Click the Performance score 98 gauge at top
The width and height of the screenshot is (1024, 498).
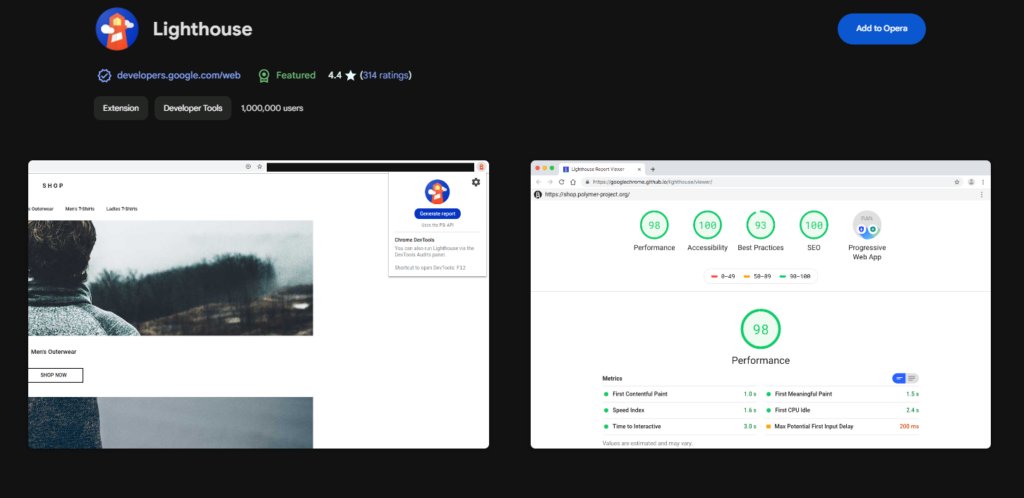click(x=654, y=225)
